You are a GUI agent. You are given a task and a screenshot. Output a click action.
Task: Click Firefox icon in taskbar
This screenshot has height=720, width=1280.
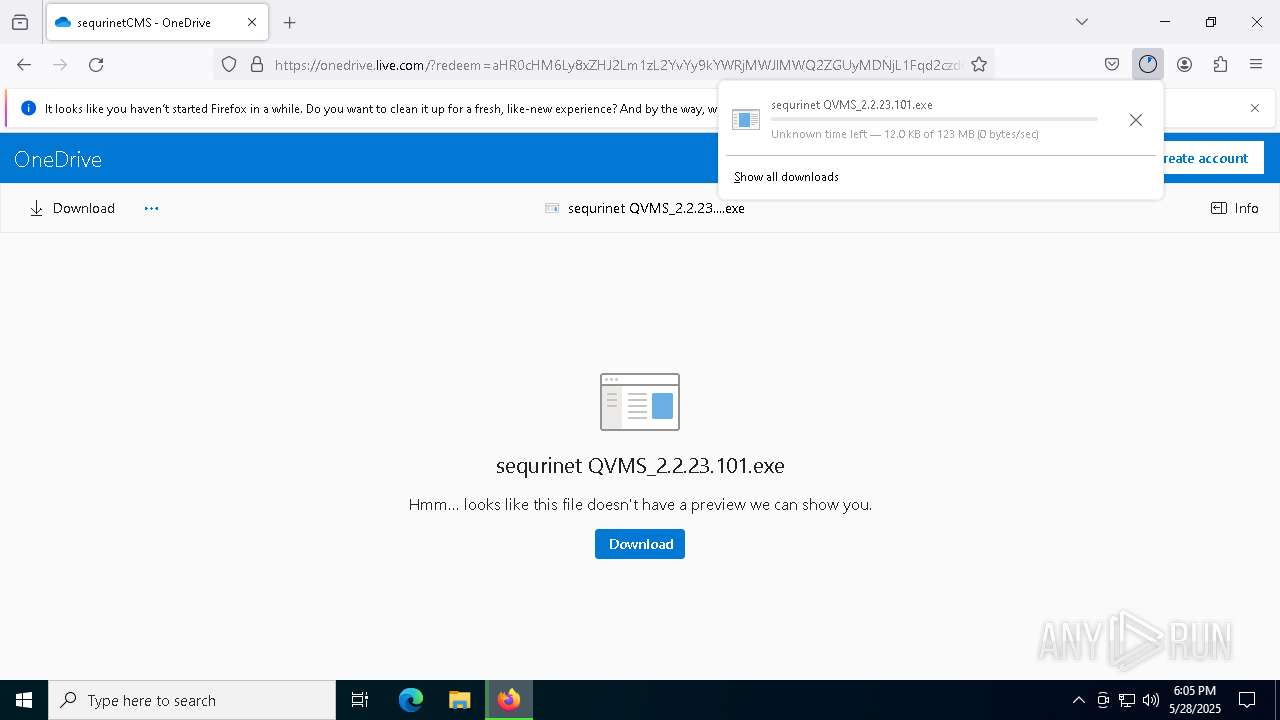[x=509, y=700]
